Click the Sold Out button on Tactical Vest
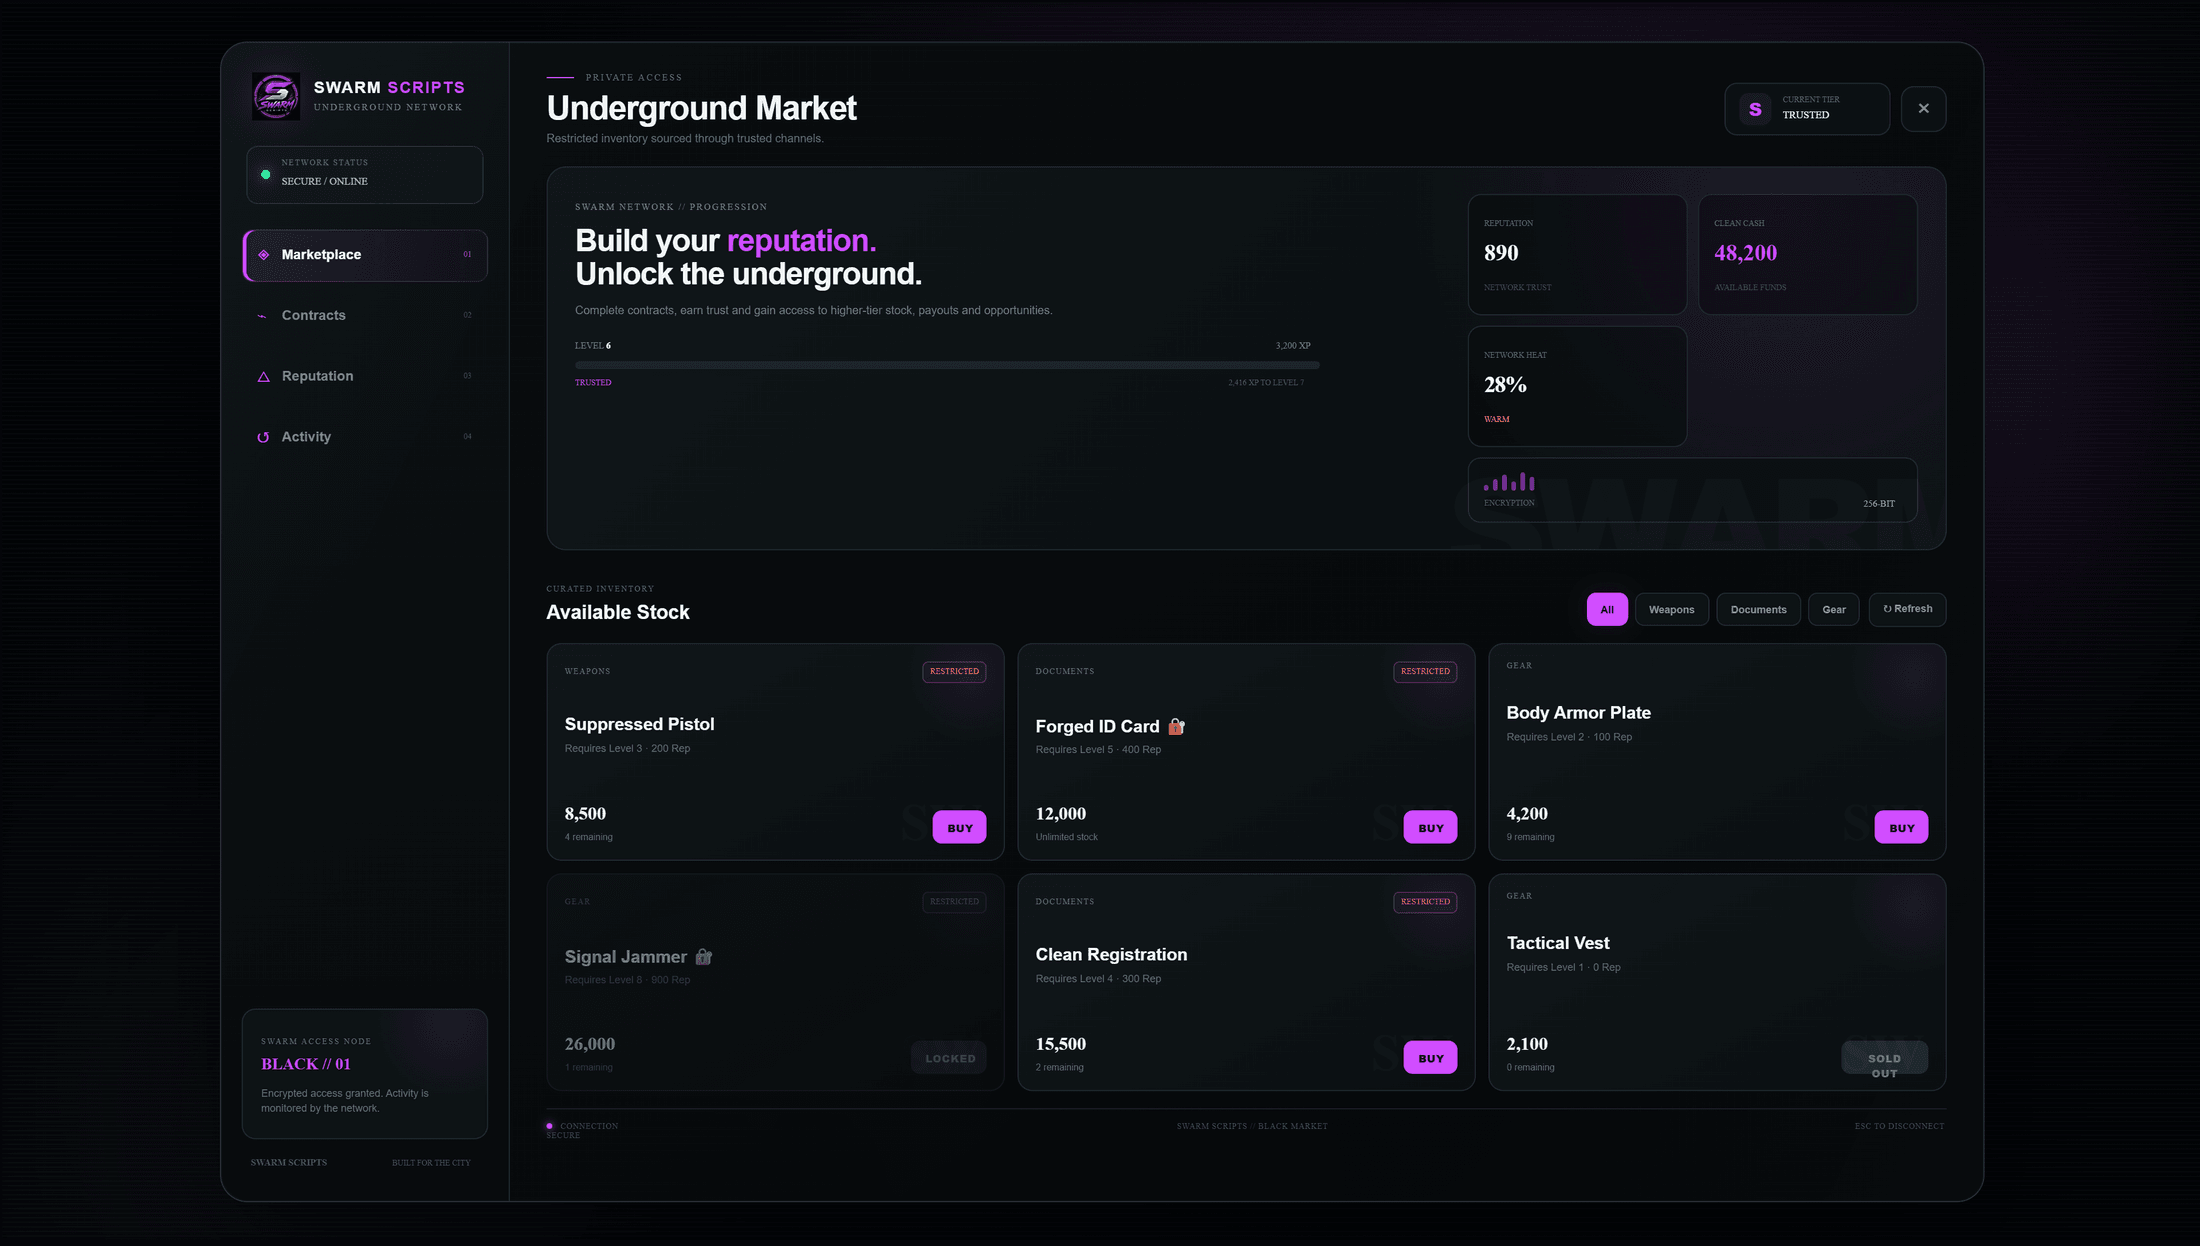 1884,1058
